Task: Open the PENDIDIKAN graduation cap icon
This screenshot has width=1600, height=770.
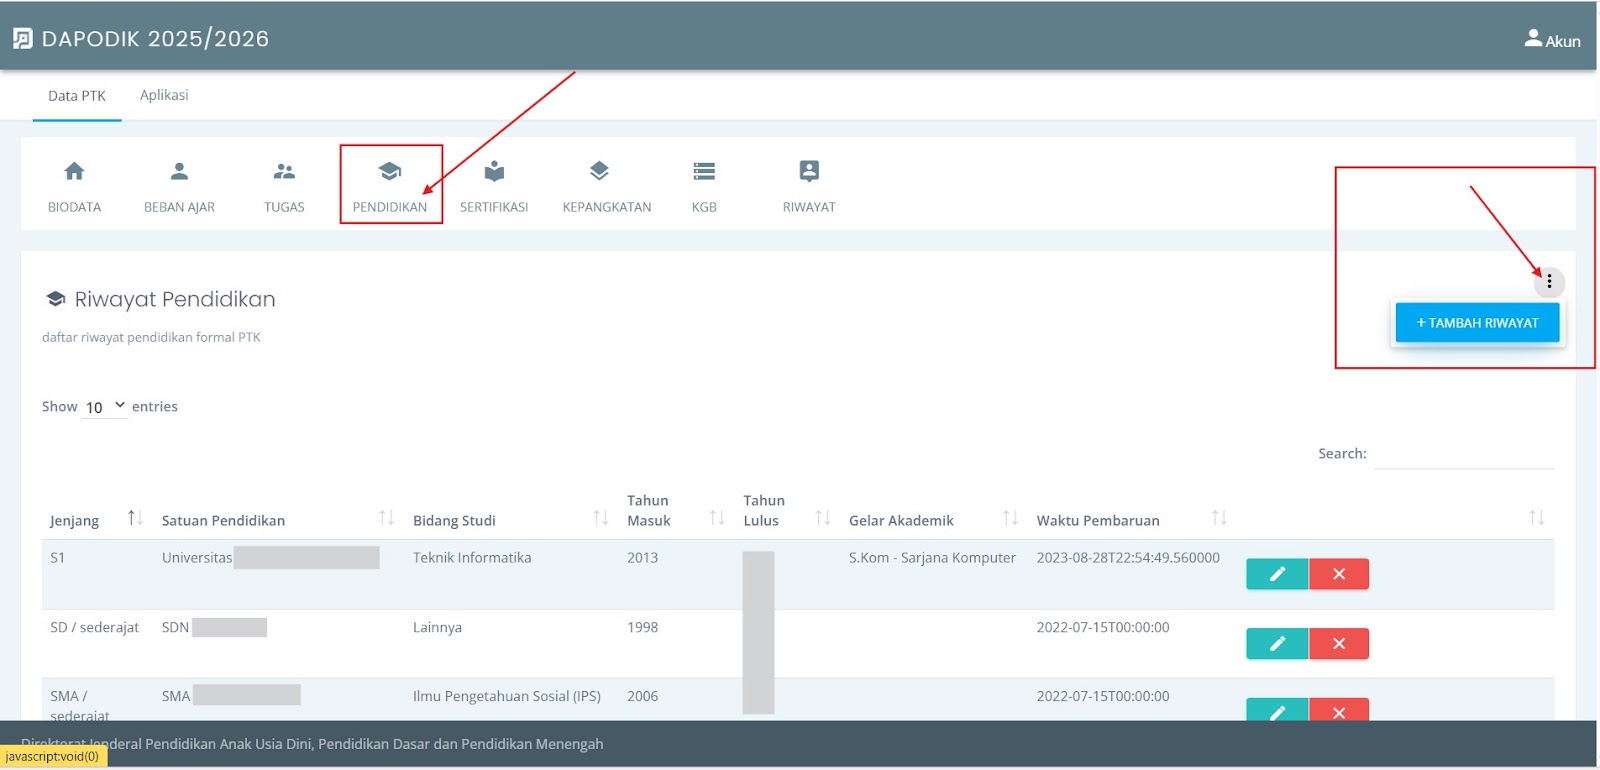Action: coord(390,171)
